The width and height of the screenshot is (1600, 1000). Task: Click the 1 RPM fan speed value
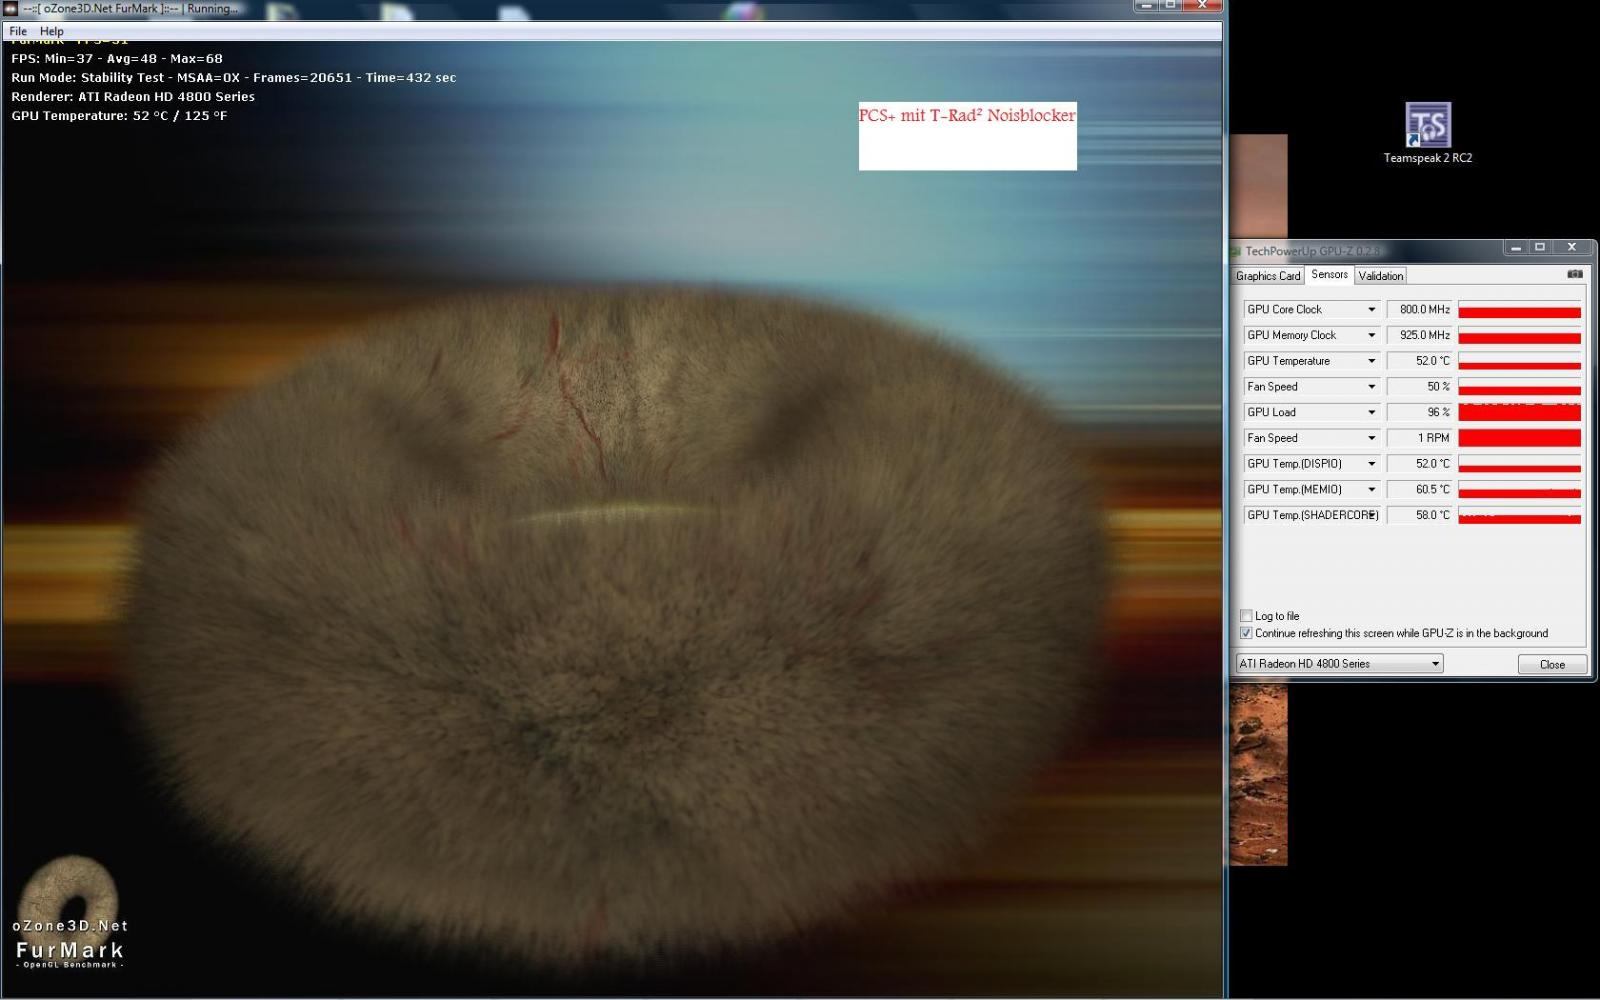click(1420, 438)
